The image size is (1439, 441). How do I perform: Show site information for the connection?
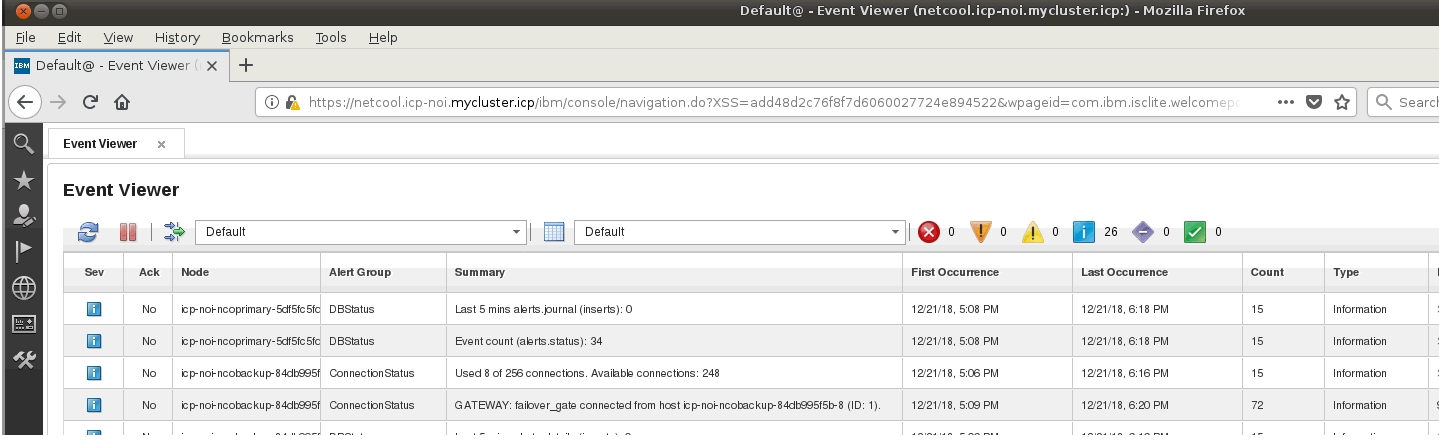coord(272,102)
